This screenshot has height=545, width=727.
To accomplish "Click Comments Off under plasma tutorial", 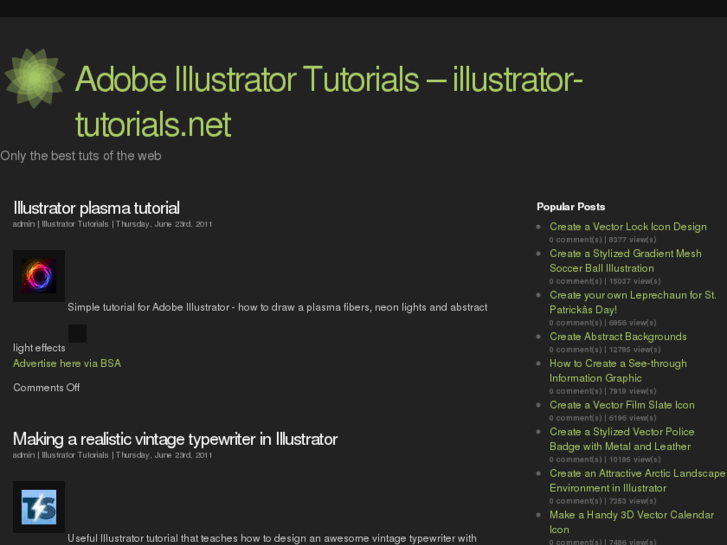I will pyautogui.click(x=46, y=387).
